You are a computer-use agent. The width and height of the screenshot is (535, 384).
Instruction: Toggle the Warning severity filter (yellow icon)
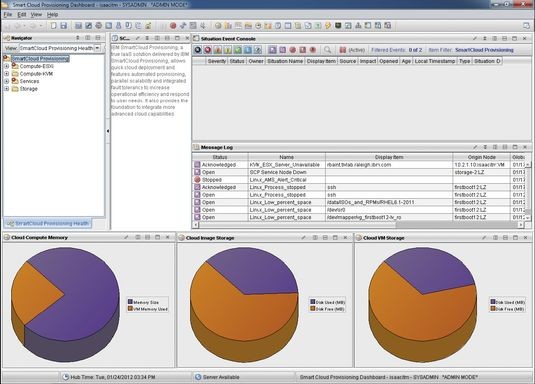click(x=228, y=50)
